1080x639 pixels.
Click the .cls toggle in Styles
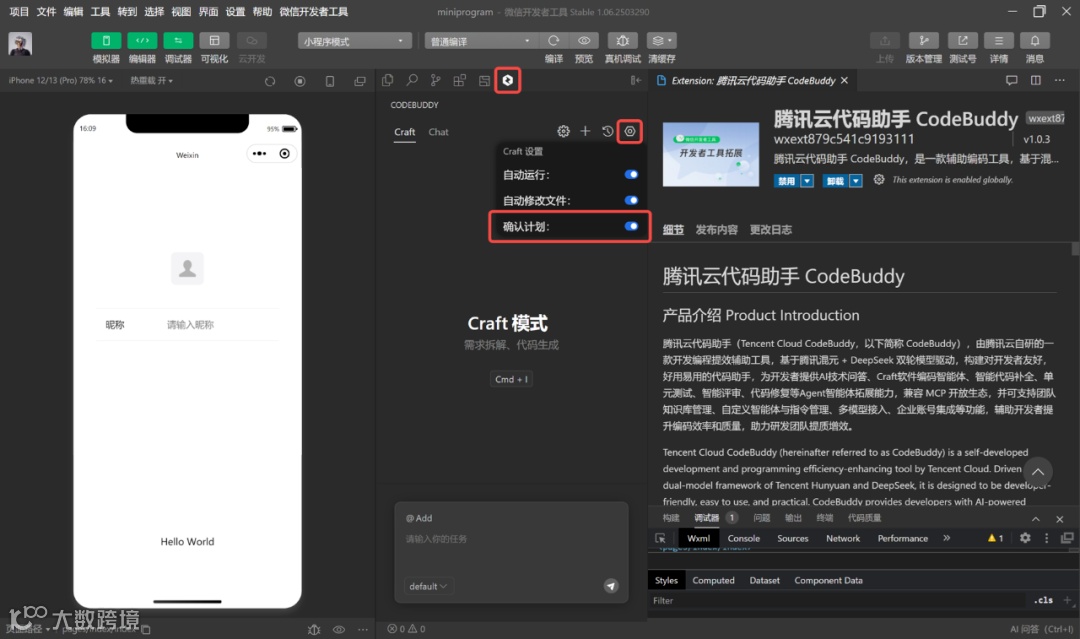pos(1043,600)
